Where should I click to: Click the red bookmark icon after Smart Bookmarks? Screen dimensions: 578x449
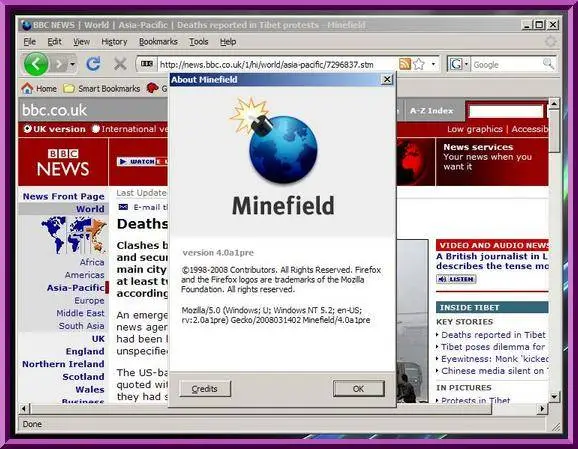pos(152,88)
